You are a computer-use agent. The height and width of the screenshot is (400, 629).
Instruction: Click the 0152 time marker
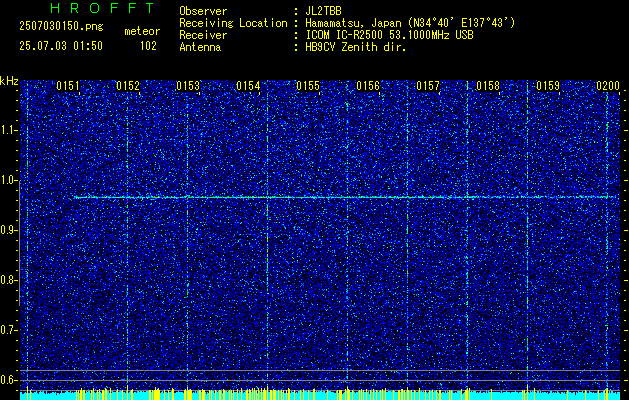point(128,86)
